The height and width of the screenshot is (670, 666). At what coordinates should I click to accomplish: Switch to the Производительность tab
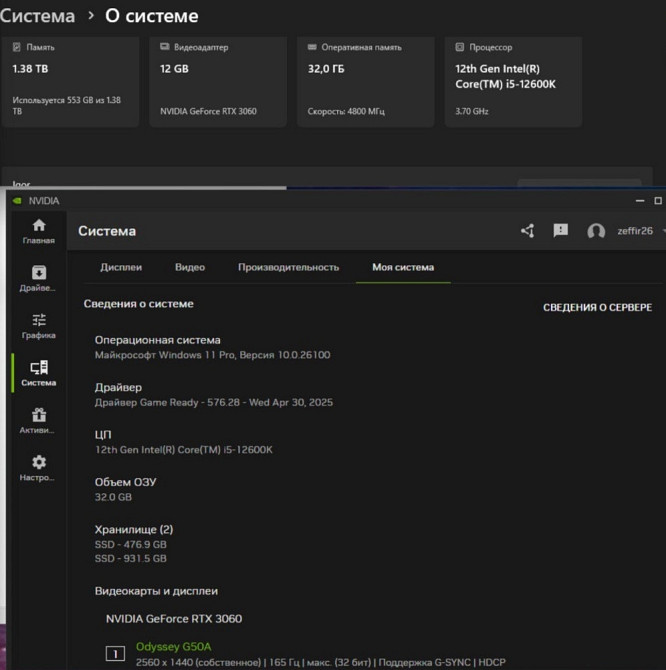[x=288, y=267]
